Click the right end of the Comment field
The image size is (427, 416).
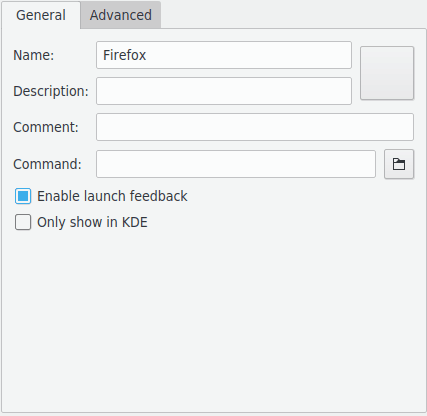[400, 127]
